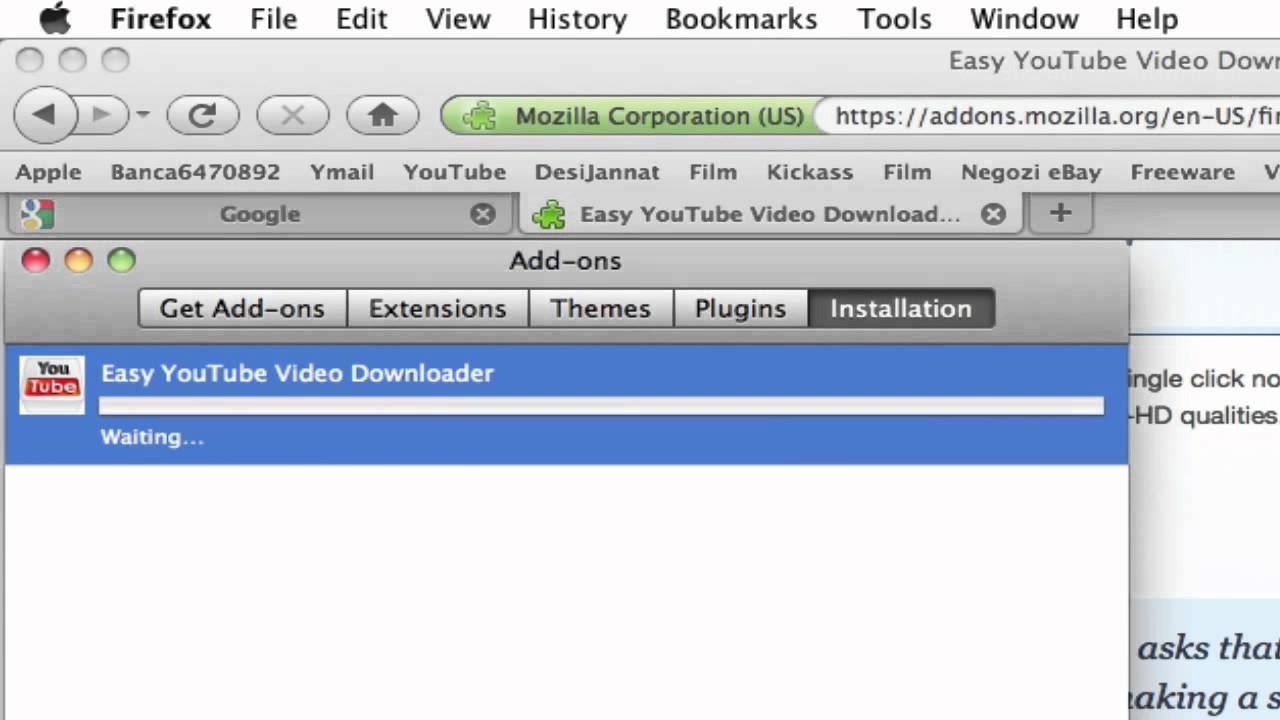Open the DesiJannat bookmark

(597, 172)
